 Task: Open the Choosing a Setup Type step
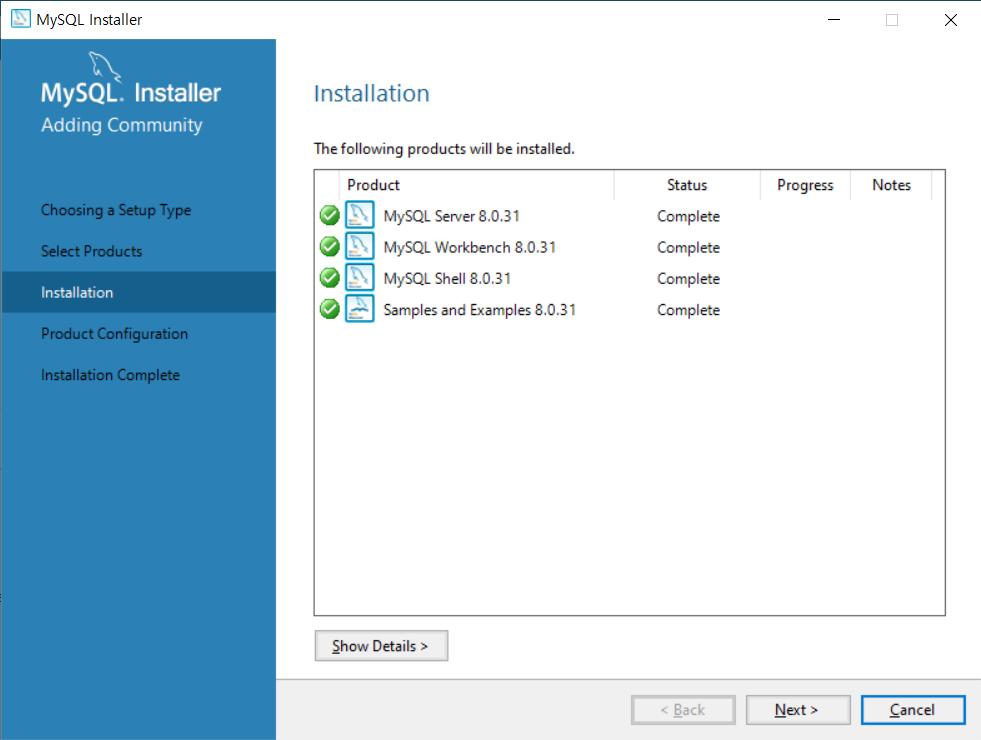tap(116, 210)
